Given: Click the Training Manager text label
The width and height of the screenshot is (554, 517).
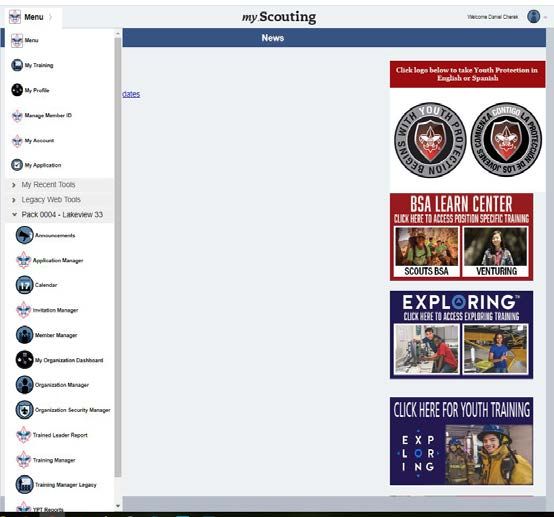Looking at the screenshot, I should pyautogui.click(x=54, y=460).
